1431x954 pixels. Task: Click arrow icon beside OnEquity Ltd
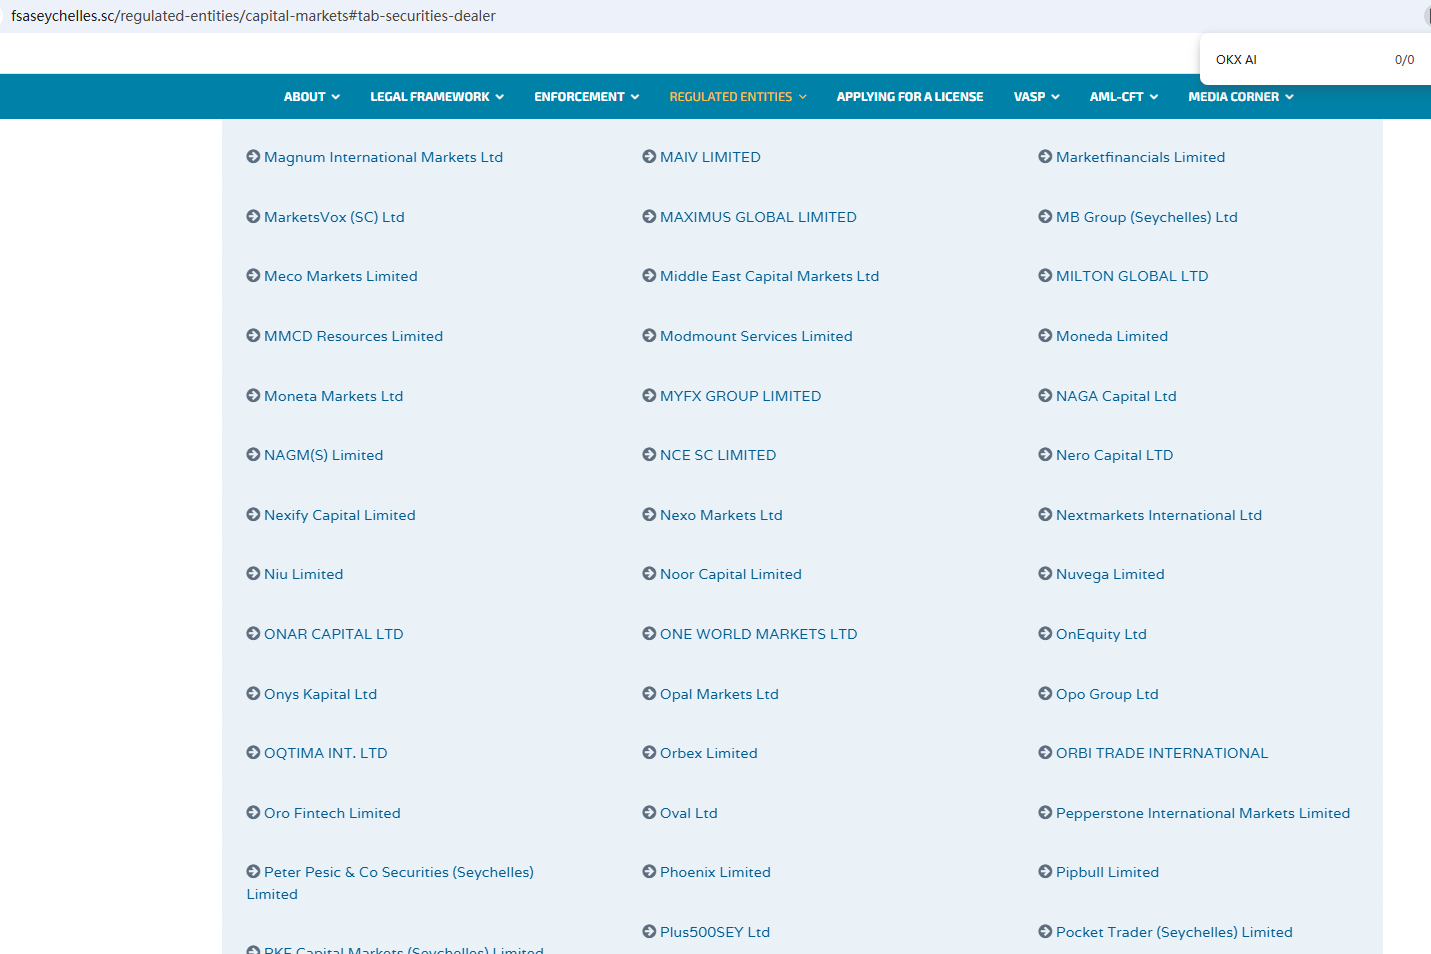1045,634
